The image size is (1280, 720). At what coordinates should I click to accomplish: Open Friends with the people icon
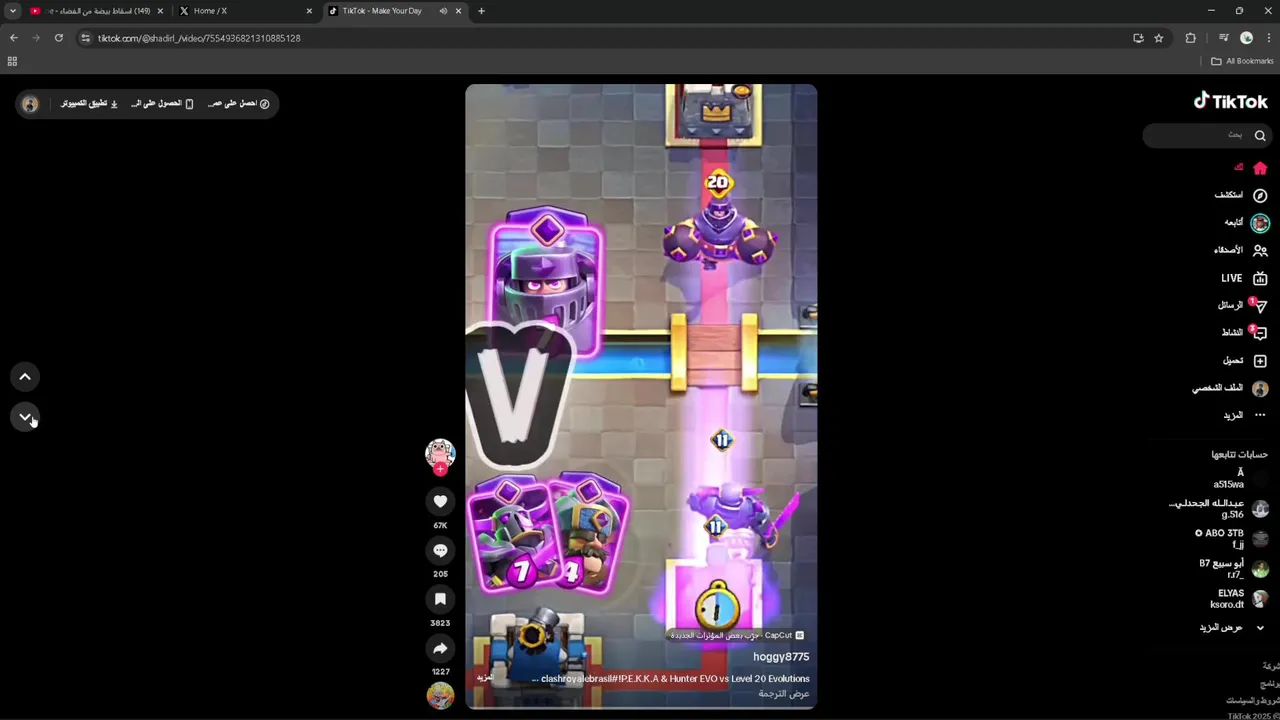click(x=1260, y=250)
